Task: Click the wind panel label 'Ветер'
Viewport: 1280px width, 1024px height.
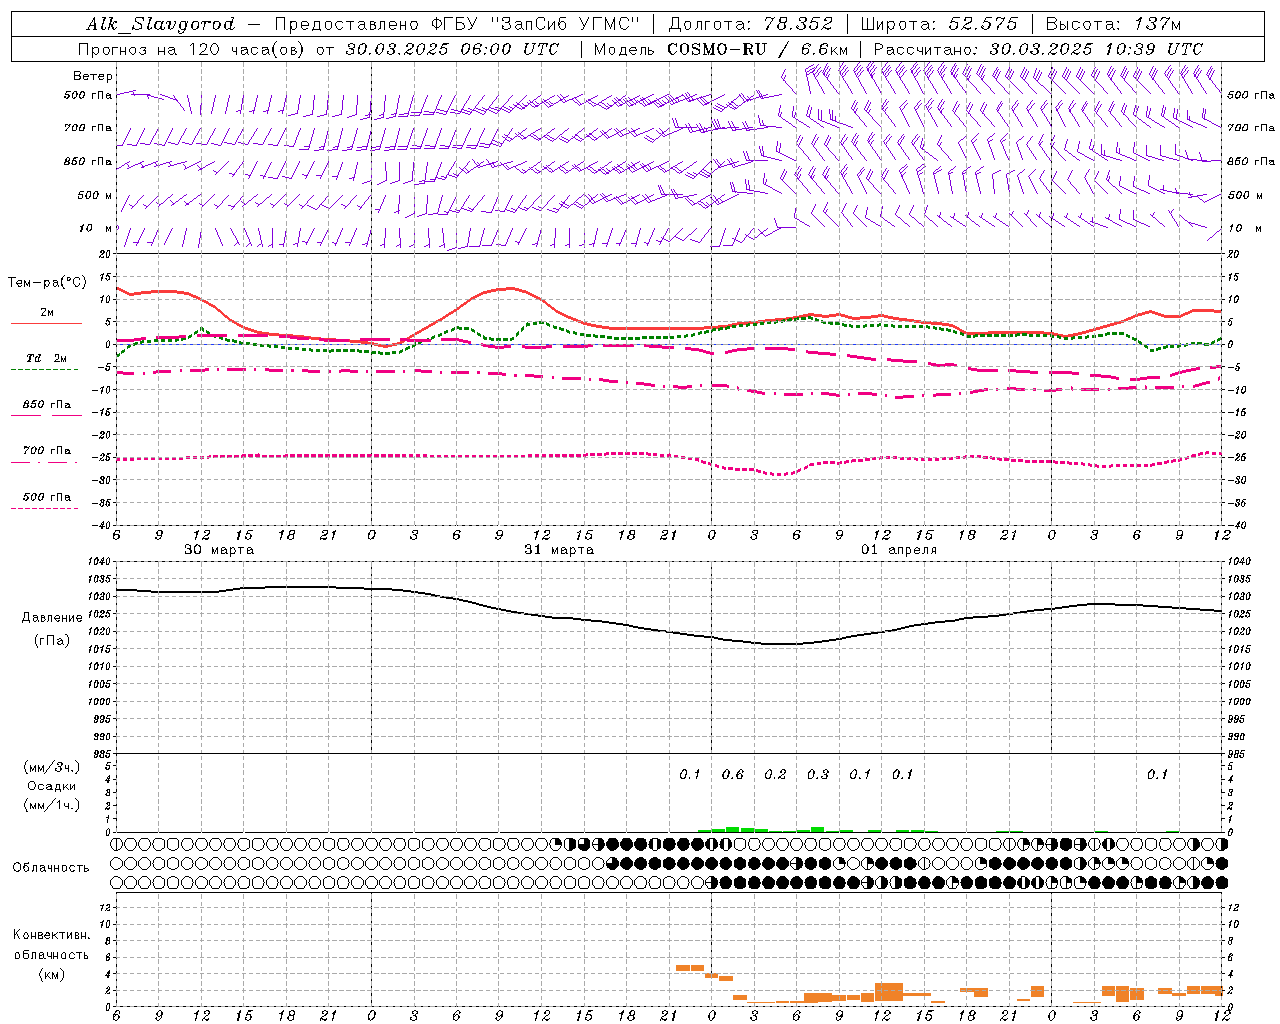Action: click(93, 76)
